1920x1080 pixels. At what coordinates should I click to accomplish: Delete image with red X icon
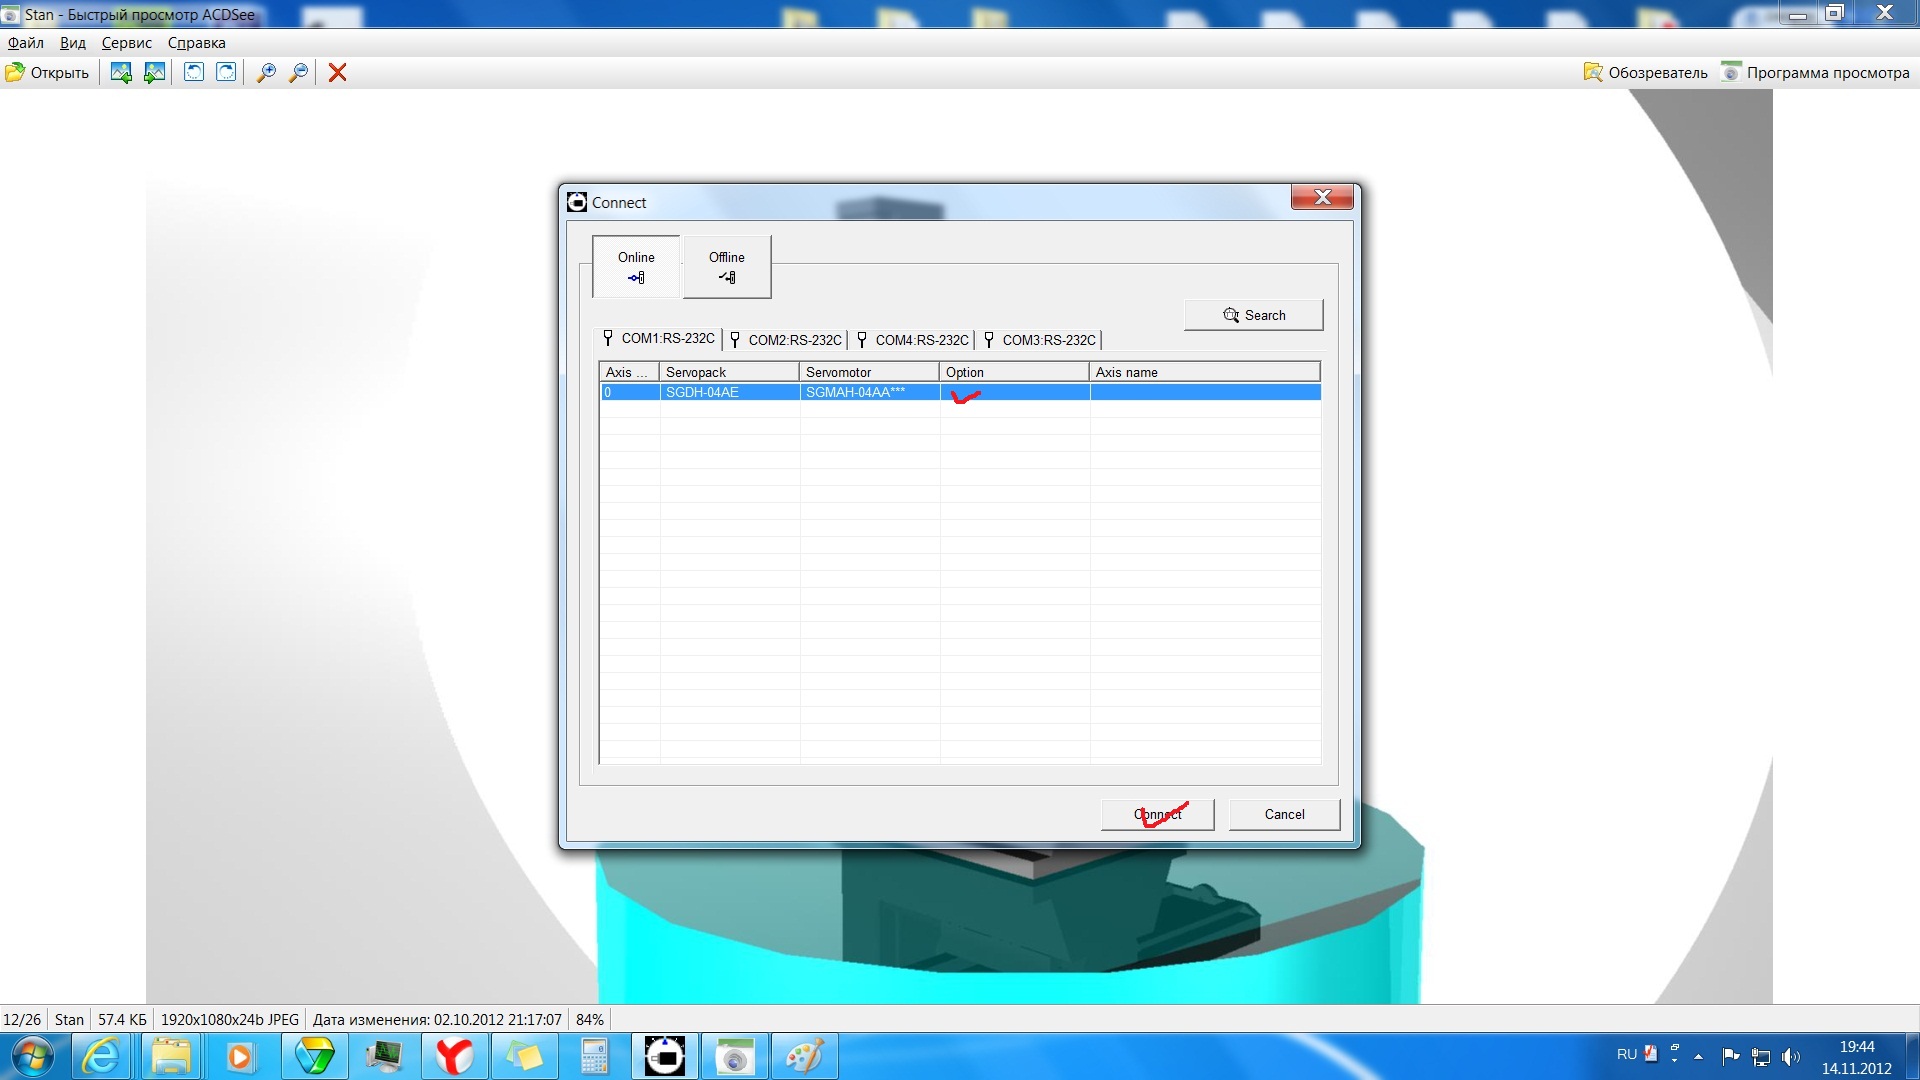coord(338,72)
